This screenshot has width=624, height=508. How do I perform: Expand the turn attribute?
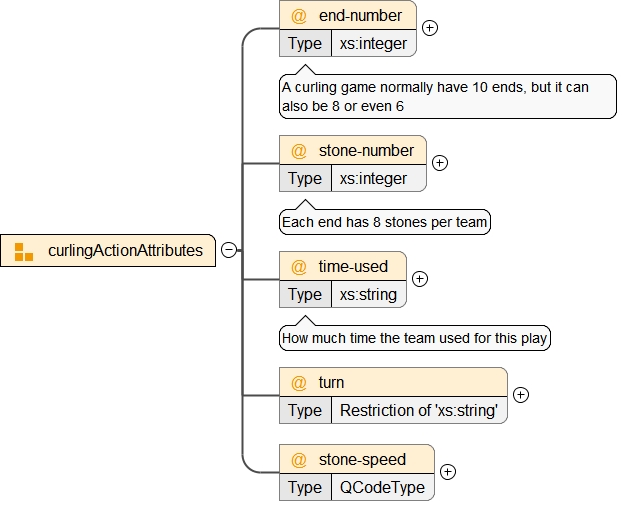[520, 395]
